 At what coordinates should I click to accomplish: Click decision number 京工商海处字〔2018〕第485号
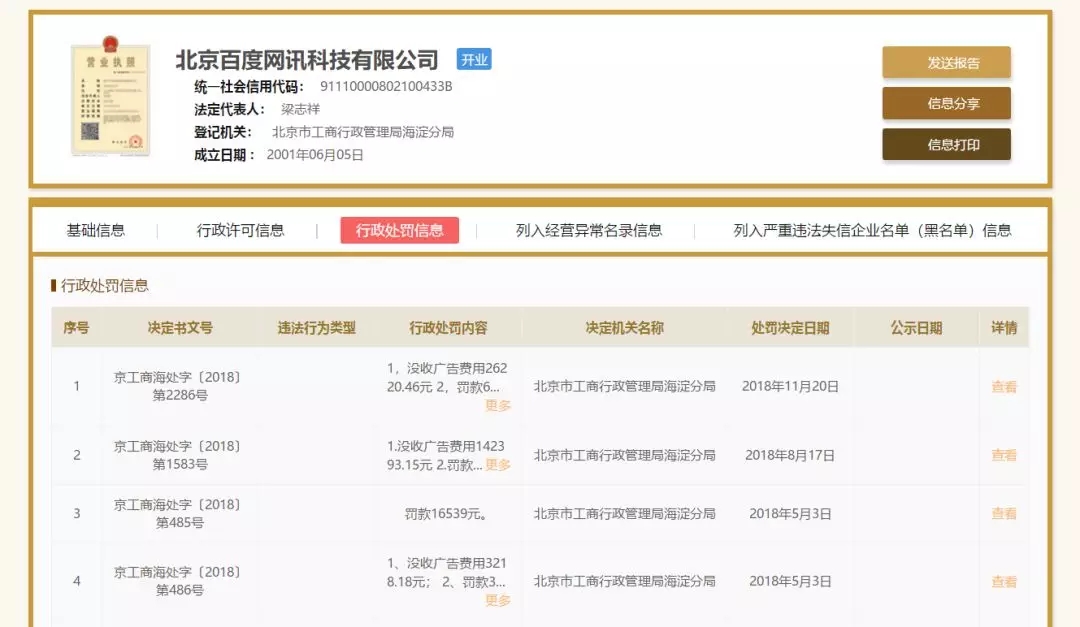pos(179,513)
